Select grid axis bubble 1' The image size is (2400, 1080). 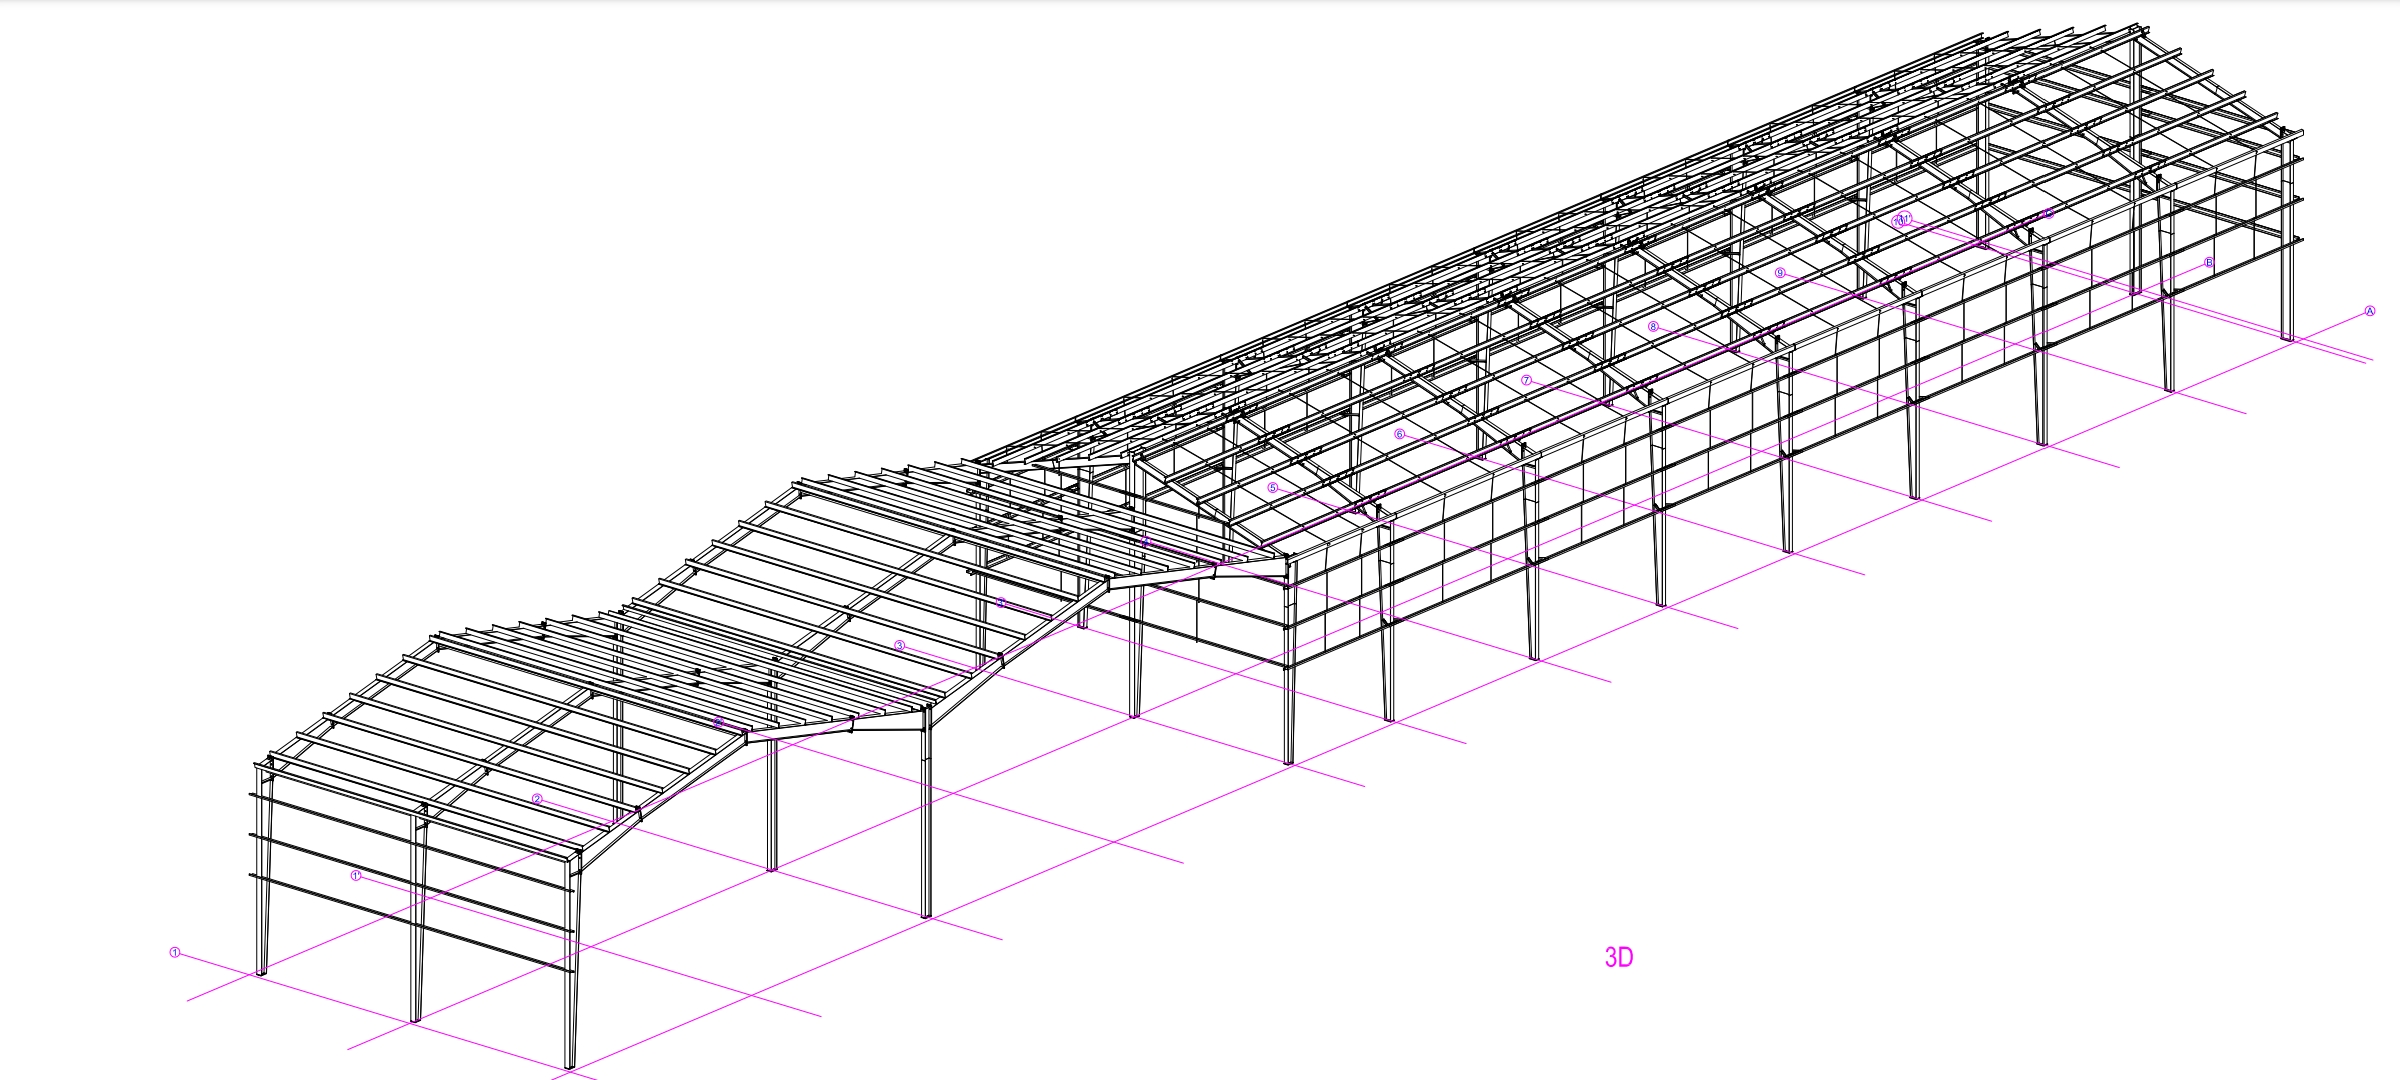click(x=356, y=875)
